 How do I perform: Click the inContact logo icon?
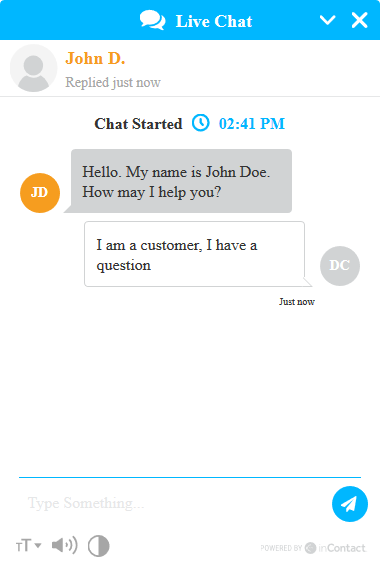click(x=310, y=548)
